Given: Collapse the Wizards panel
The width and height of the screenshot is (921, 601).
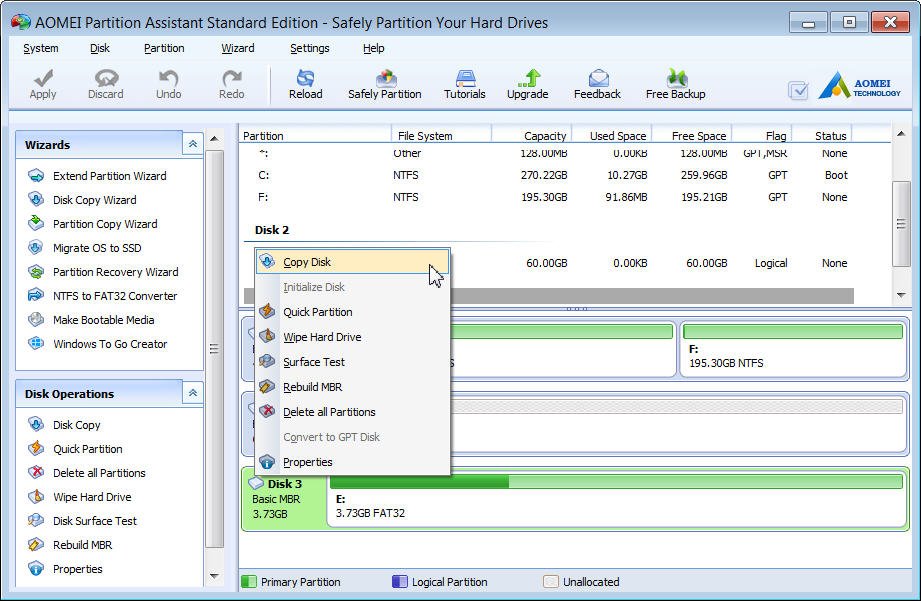Looking at the screenshot, I should [193, 144].
